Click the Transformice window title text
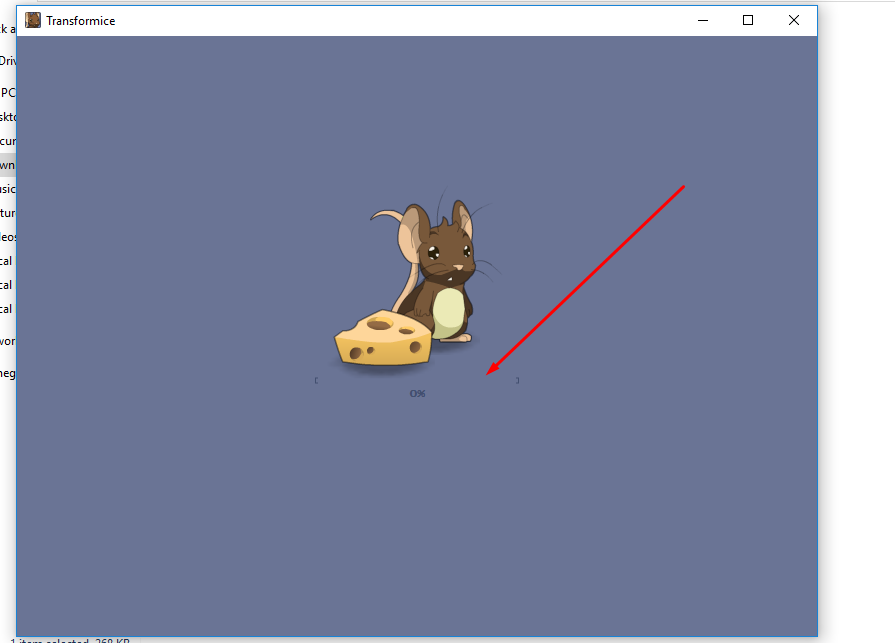This screenshot has width=895, height=643. pyautogui.click(x=80, y=21)
